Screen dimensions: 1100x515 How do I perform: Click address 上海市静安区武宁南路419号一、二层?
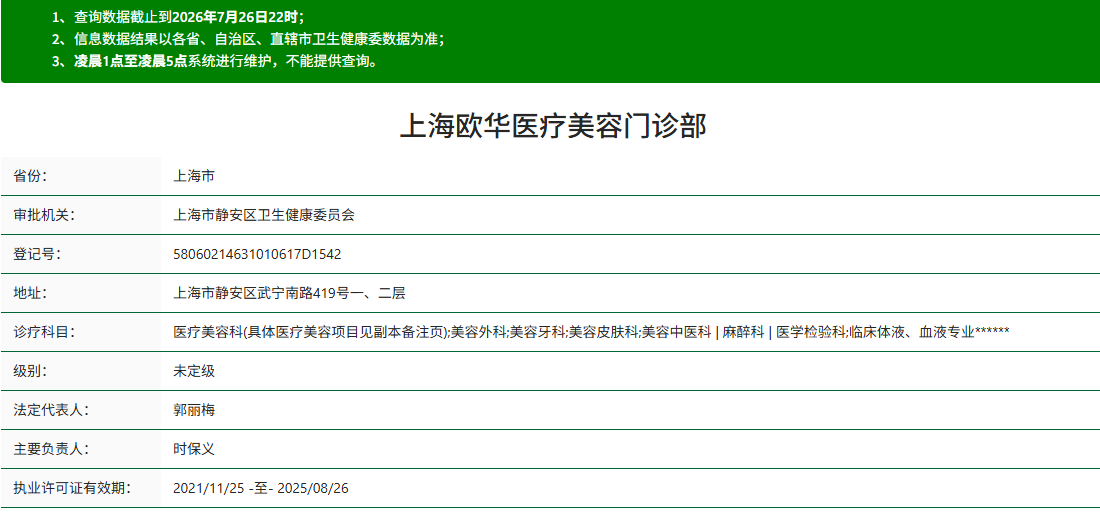click(289, 293)
